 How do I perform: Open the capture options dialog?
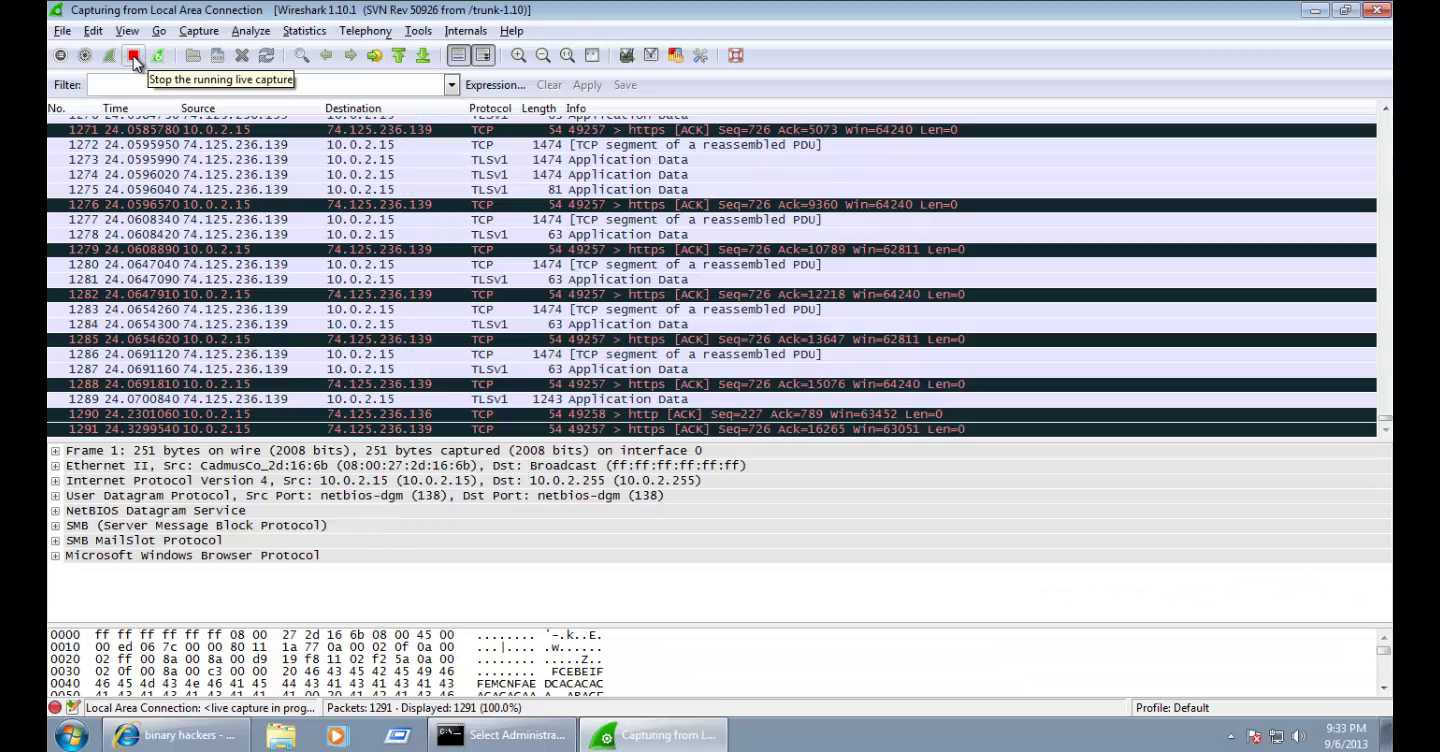pyautogui.click(x=85, y=55)
